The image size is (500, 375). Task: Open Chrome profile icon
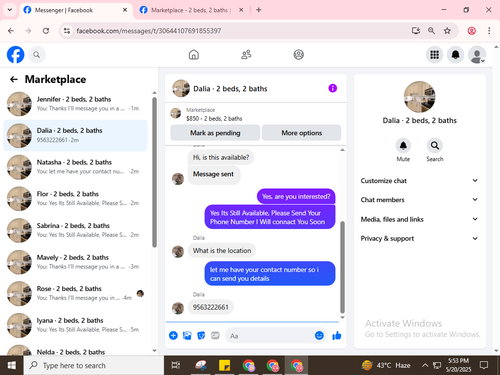(x=471, y=31)
